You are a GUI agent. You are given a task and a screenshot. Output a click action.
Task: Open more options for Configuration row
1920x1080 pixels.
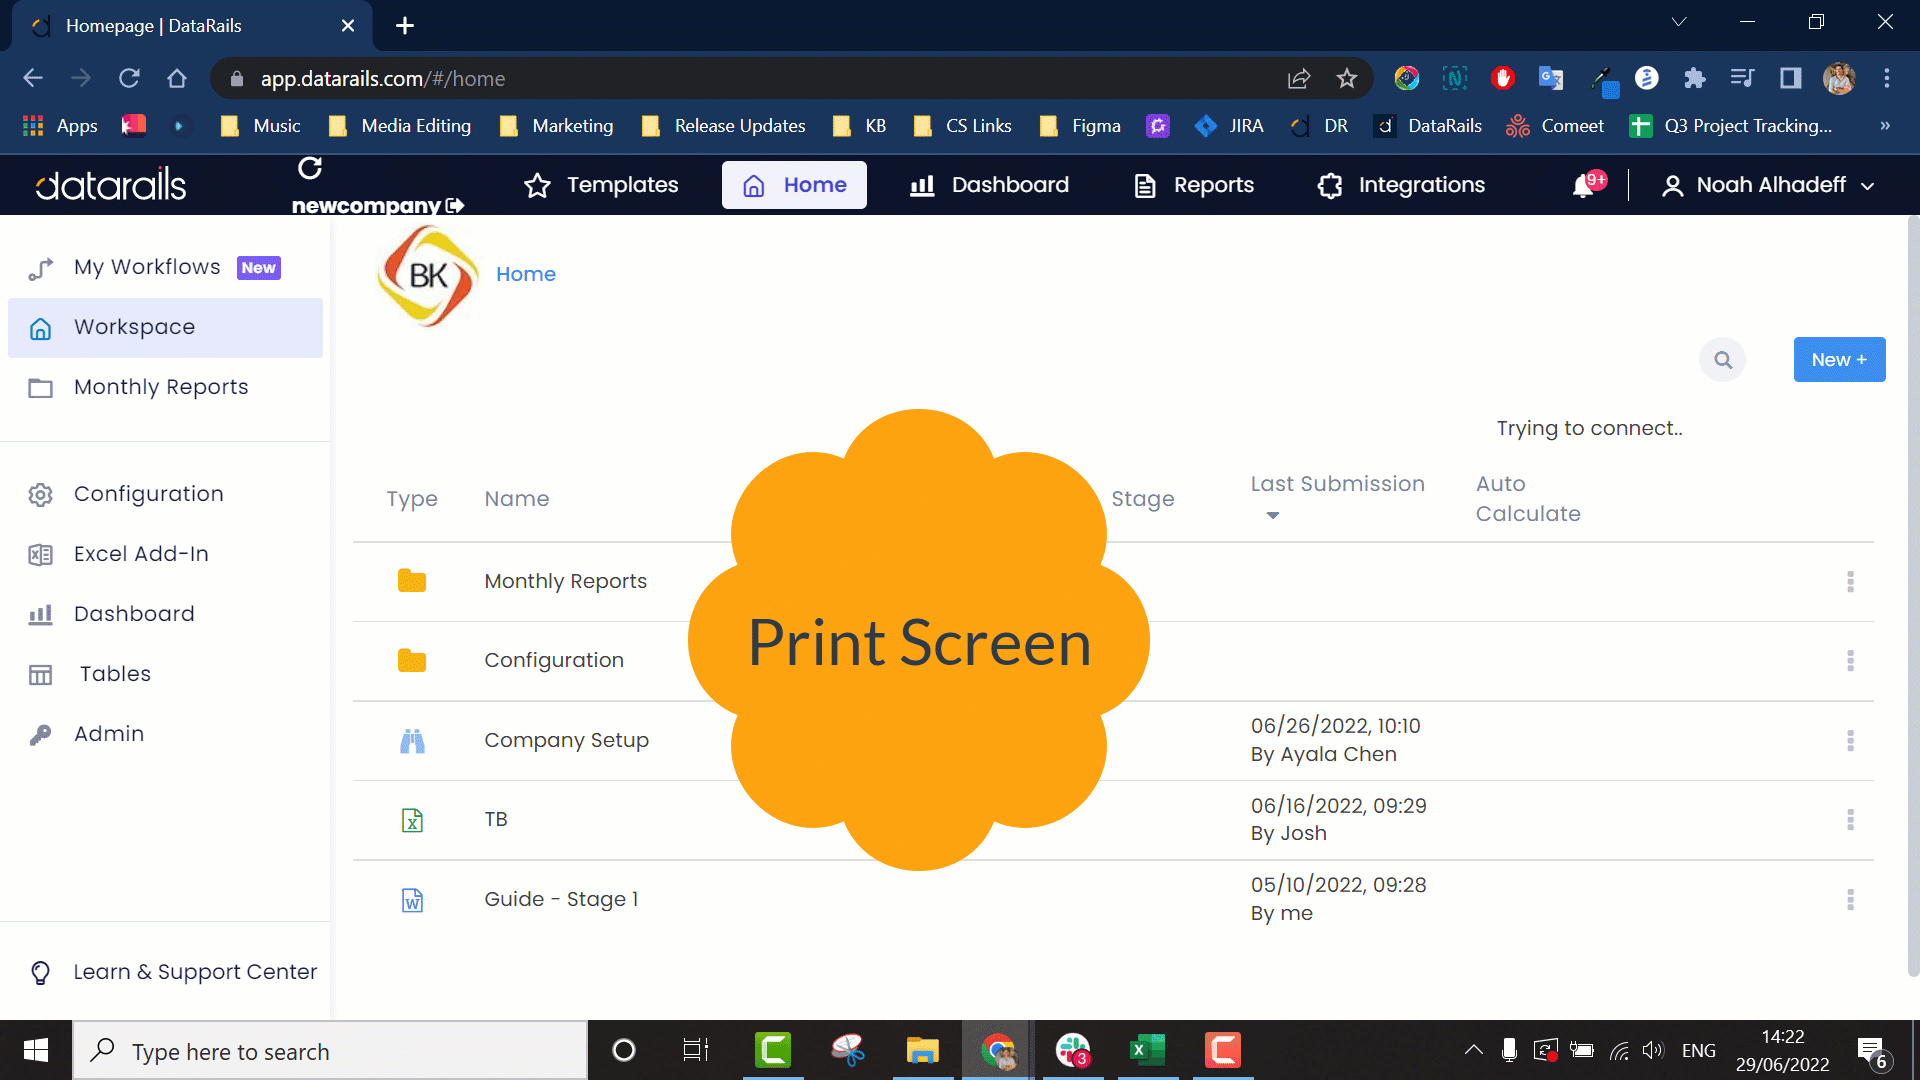[1850, 661]
